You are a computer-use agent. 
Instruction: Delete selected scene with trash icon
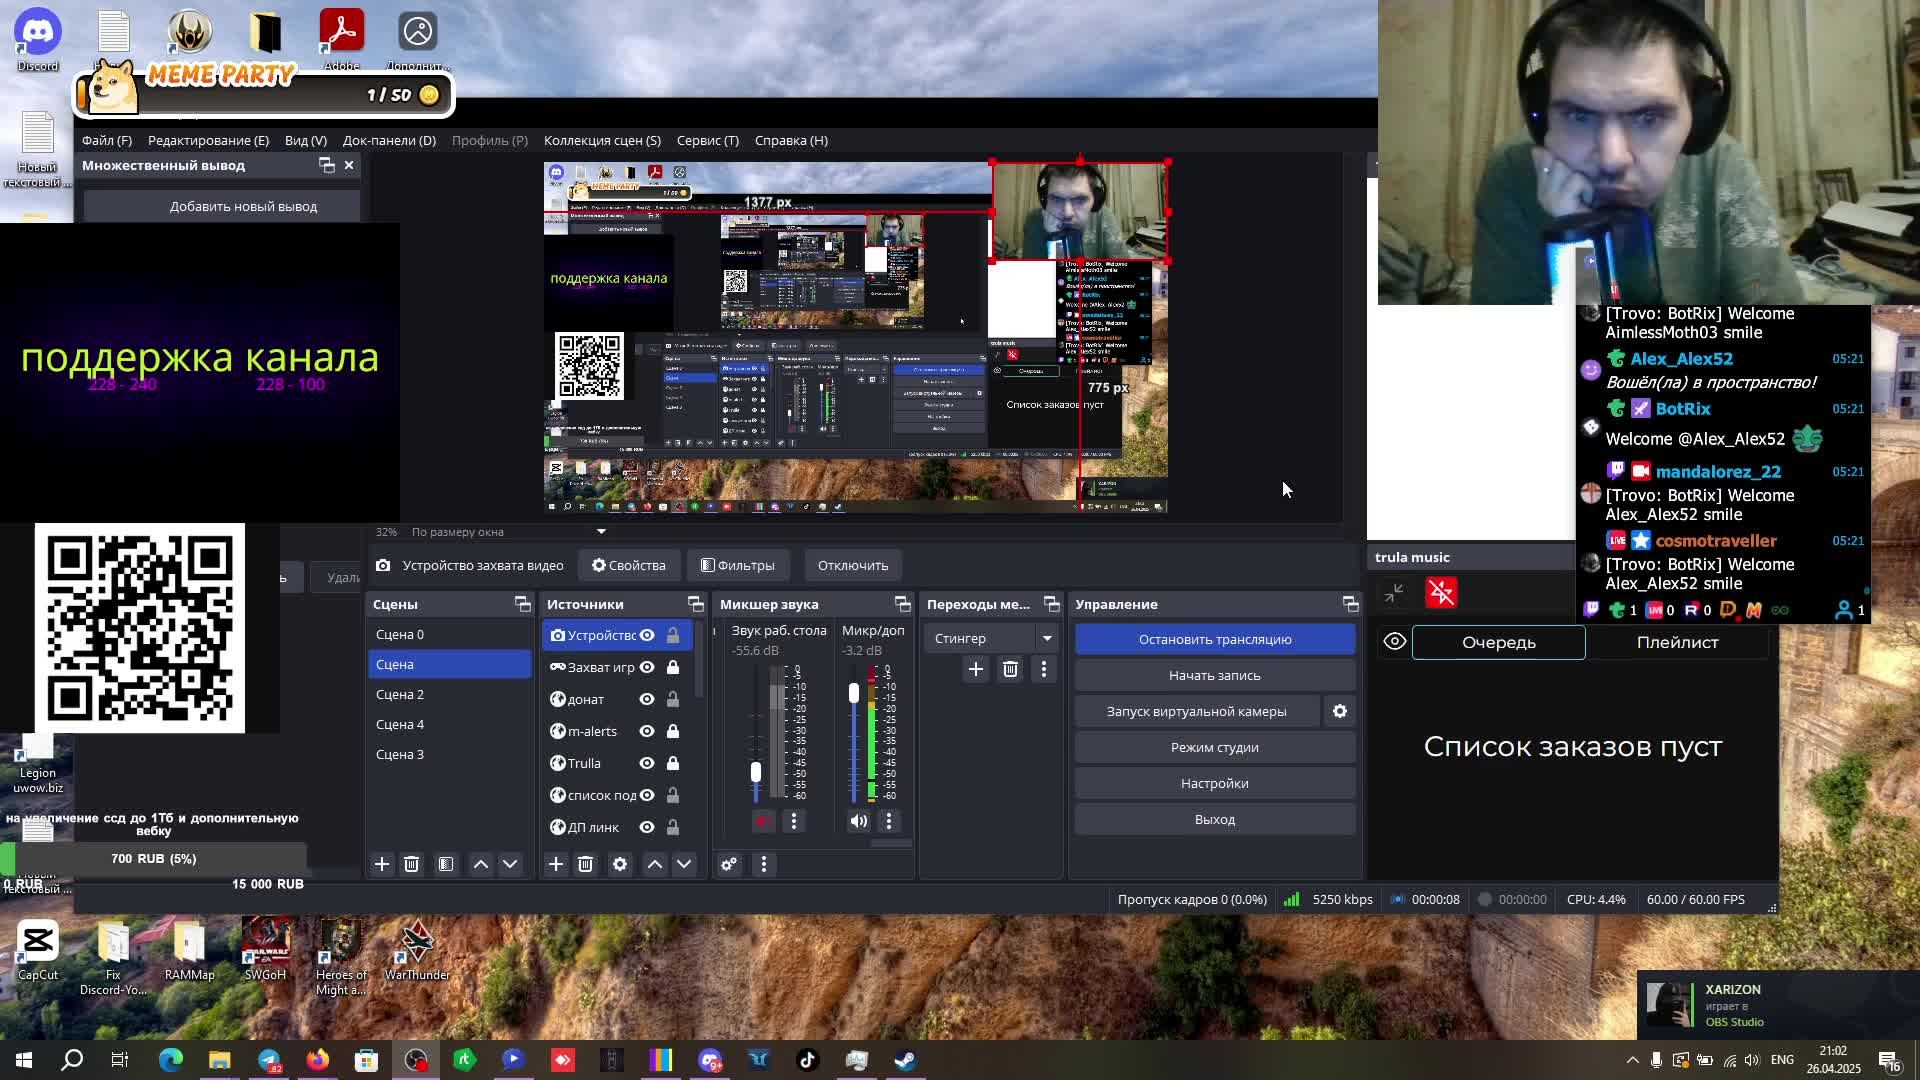411,864
